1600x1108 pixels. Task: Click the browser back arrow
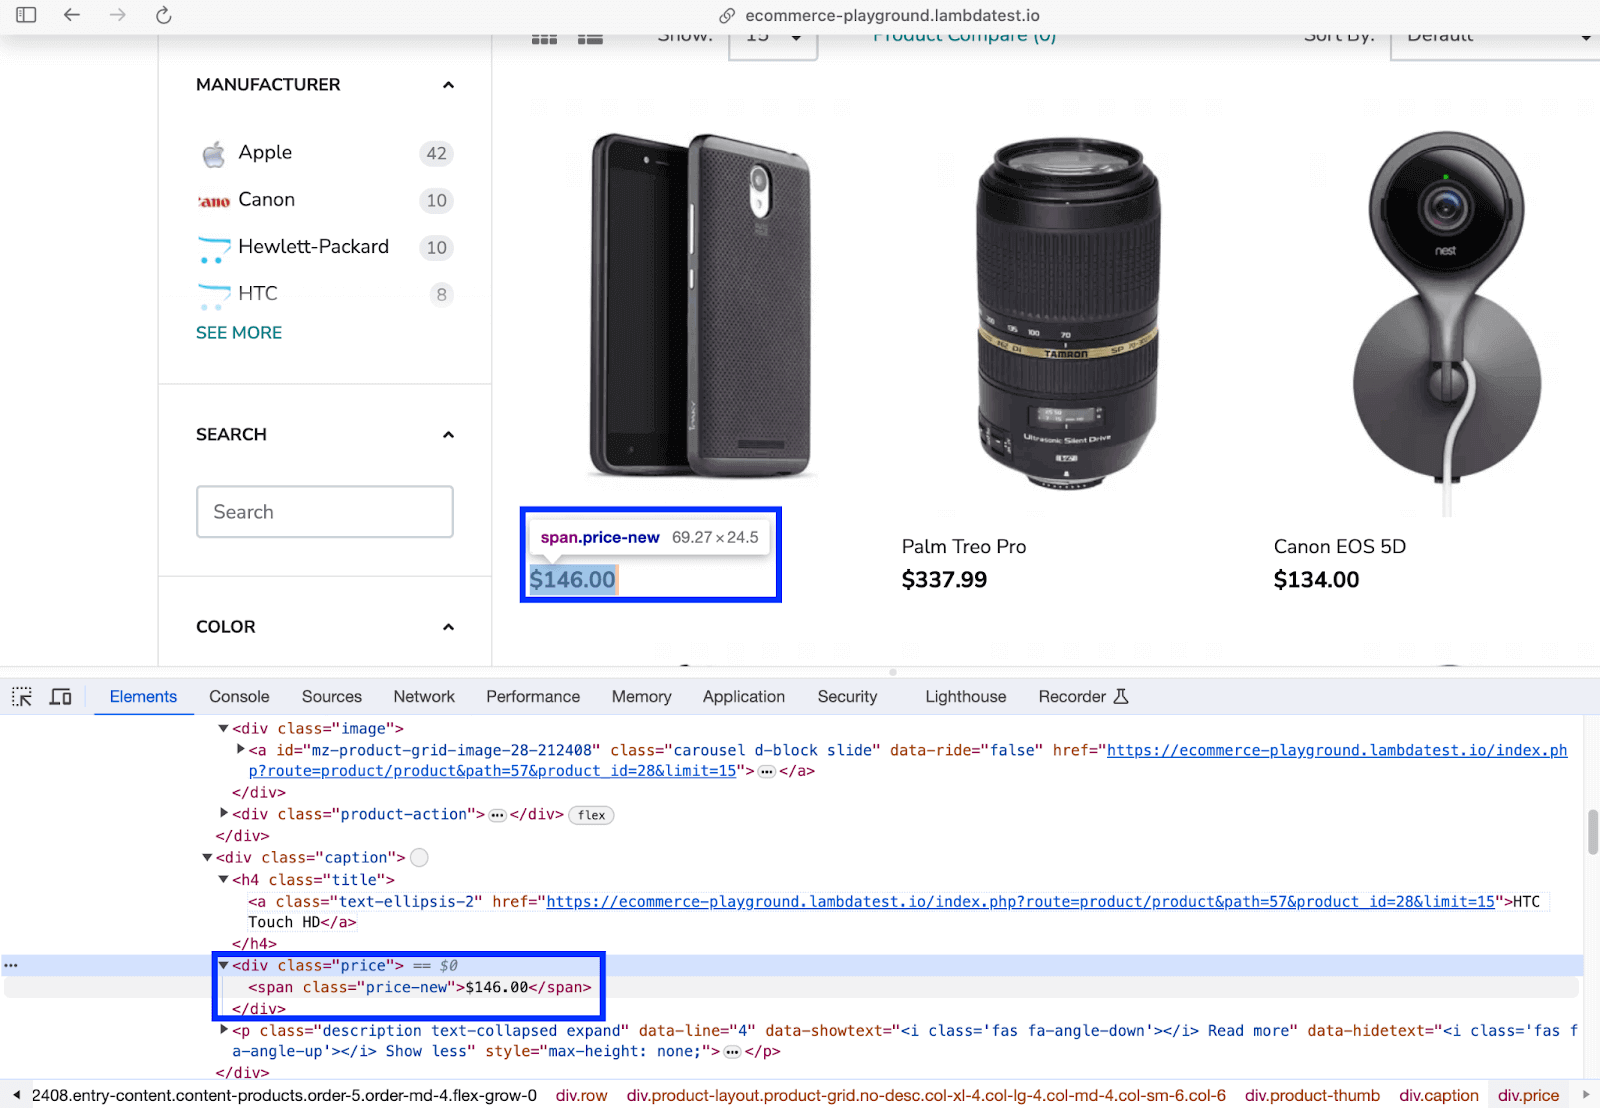[72, 15]
